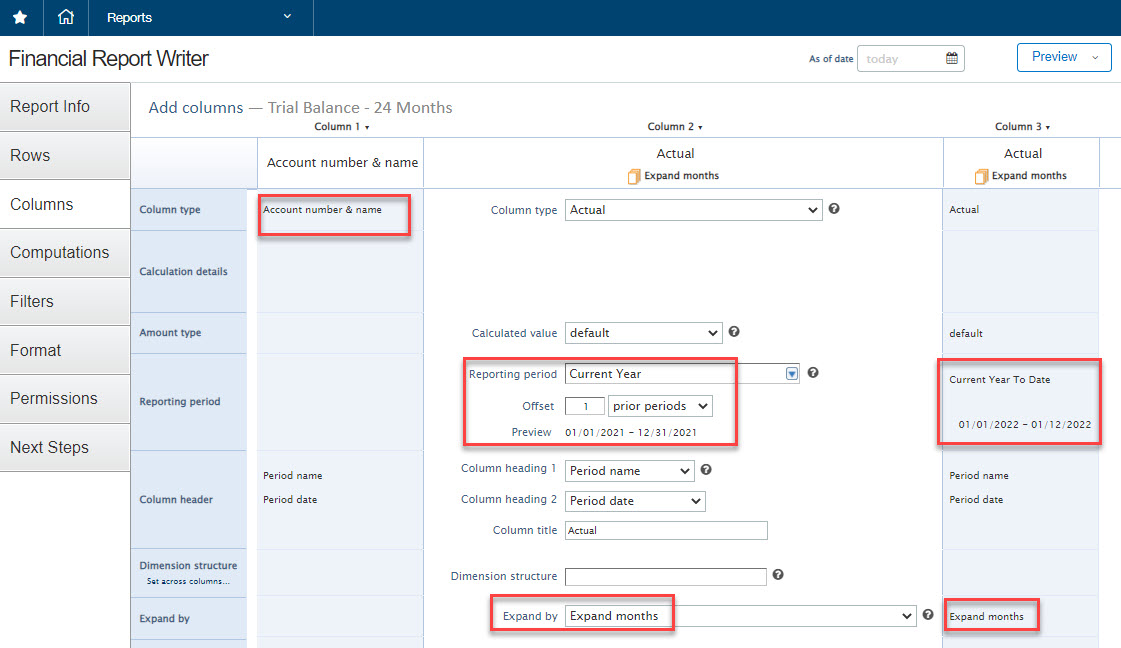
Task: Click the Column 3 header menu
Action: [1022, 127]
